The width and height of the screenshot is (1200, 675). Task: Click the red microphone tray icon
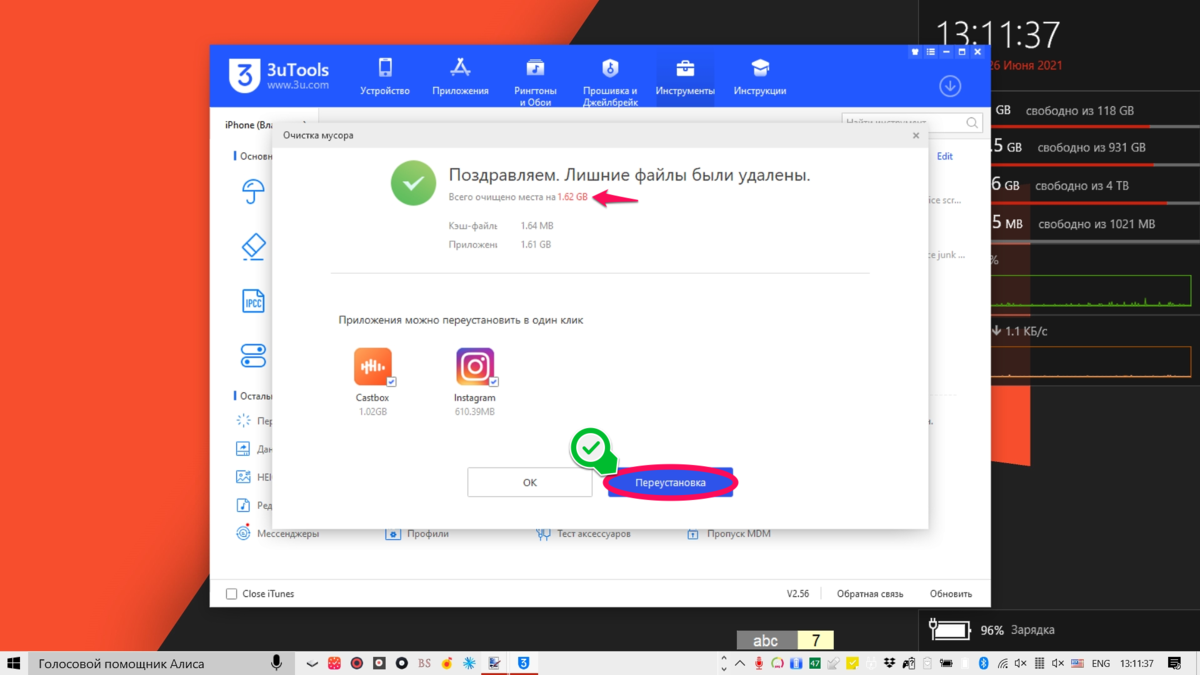pyautogui.click(x=759, y=663)
